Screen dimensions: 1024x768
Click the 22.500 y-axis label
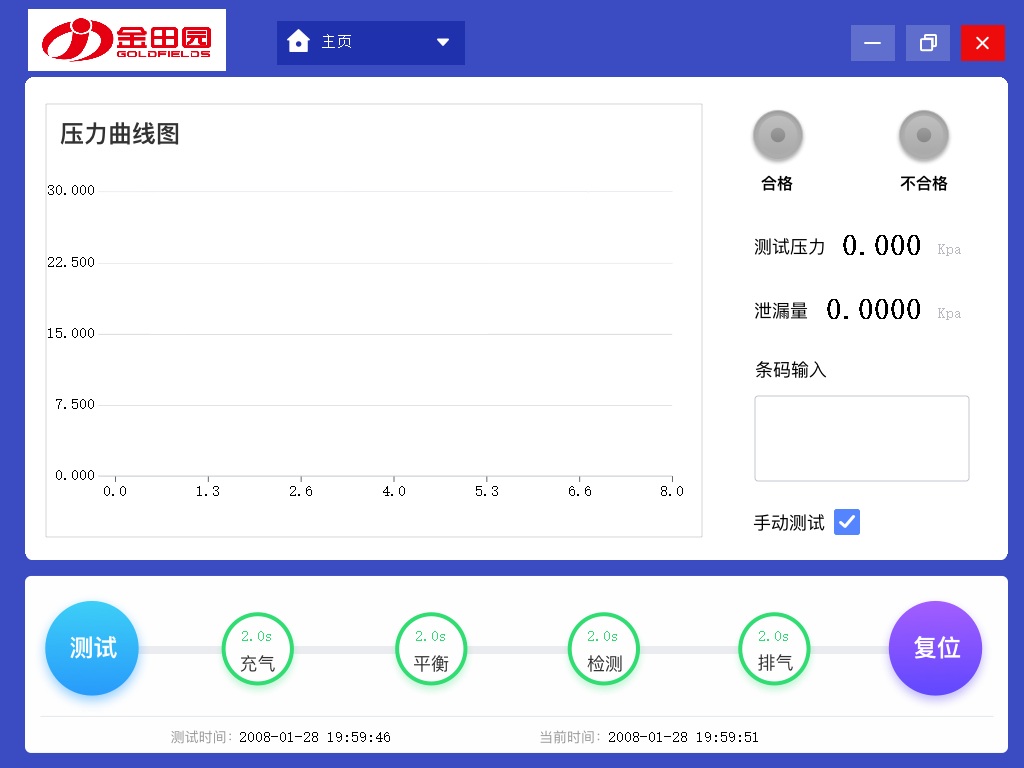[71, 263]
